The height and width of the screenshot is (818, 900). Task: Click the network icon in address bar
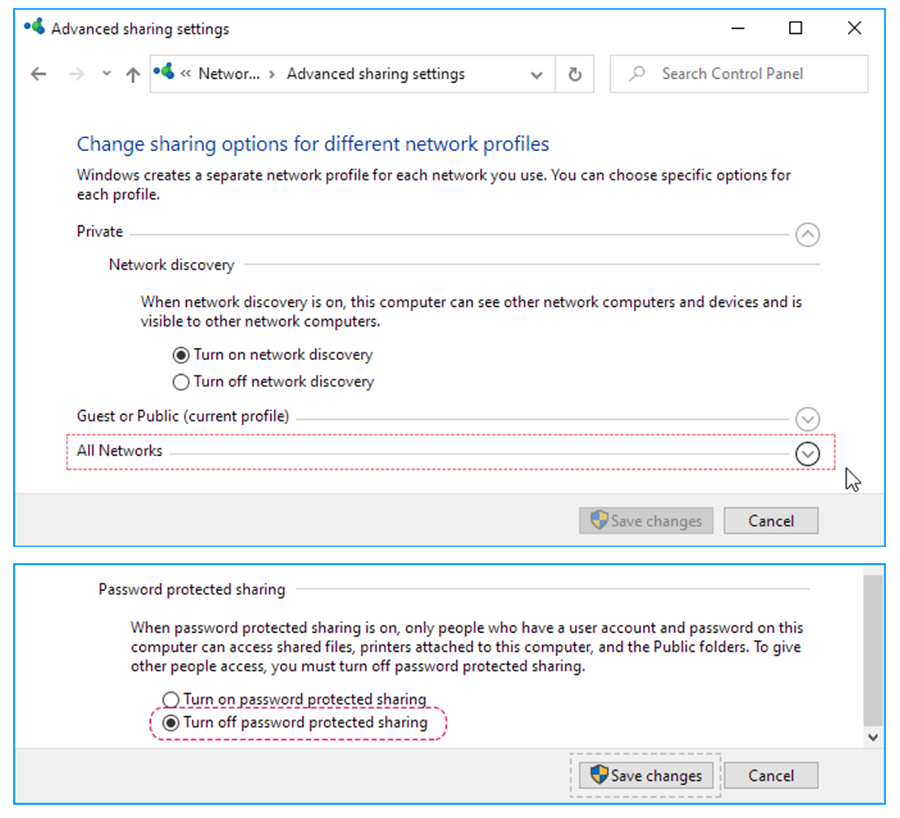165,73
